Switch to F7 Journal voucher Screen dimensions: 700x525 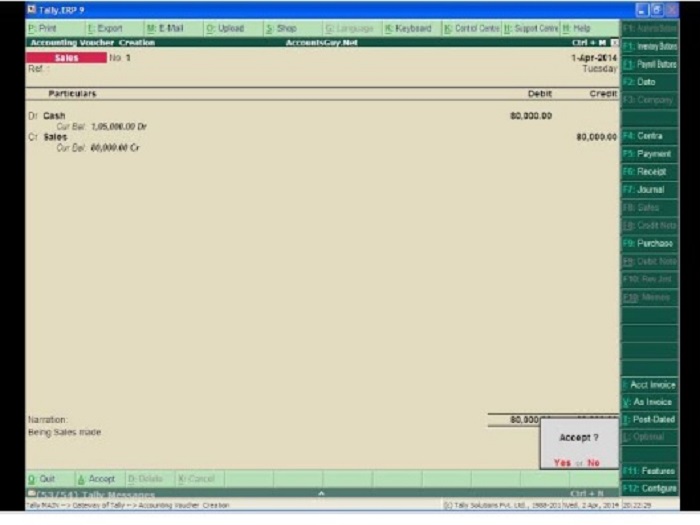pyautogui.click(x=650, y=189)
